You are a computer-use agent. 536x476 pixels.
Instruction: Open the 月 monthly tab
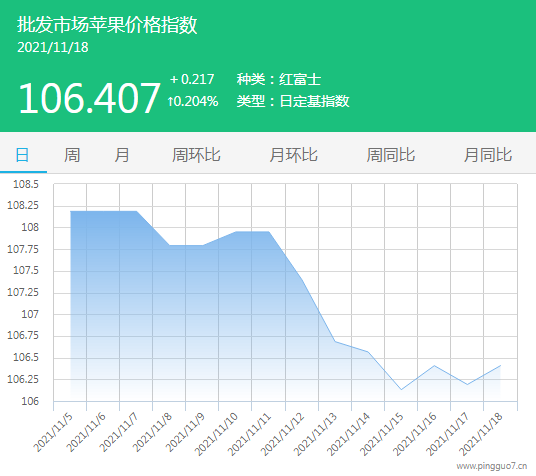click(122, 155)
